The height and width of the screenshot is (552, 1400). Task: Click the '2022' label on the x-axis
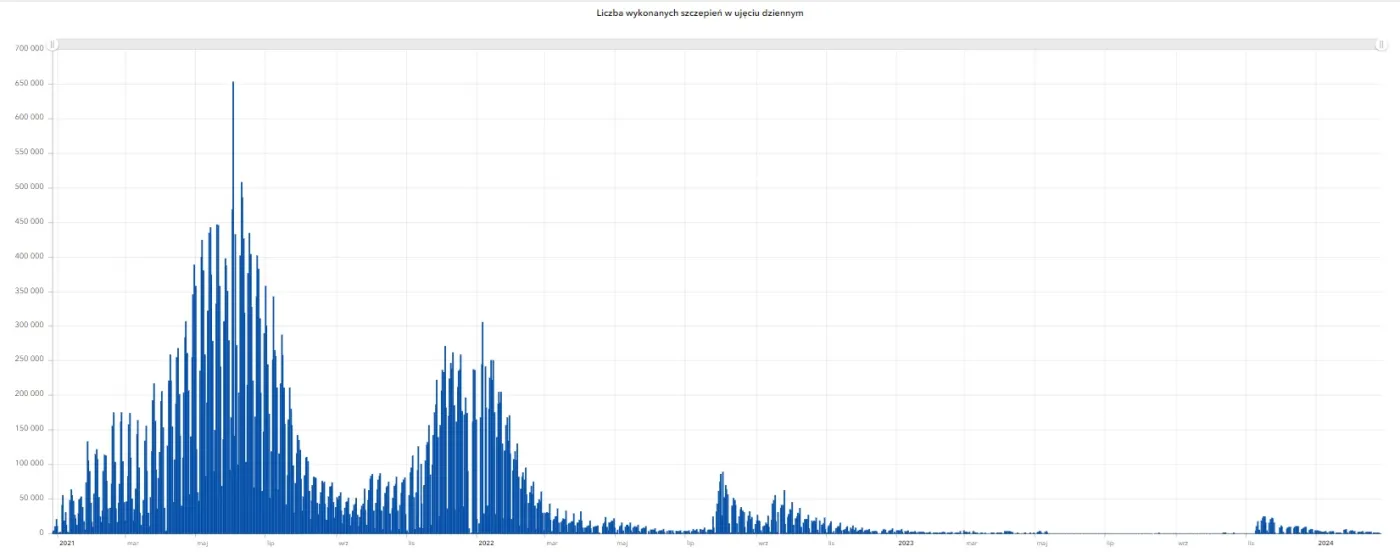coord(486,543)
